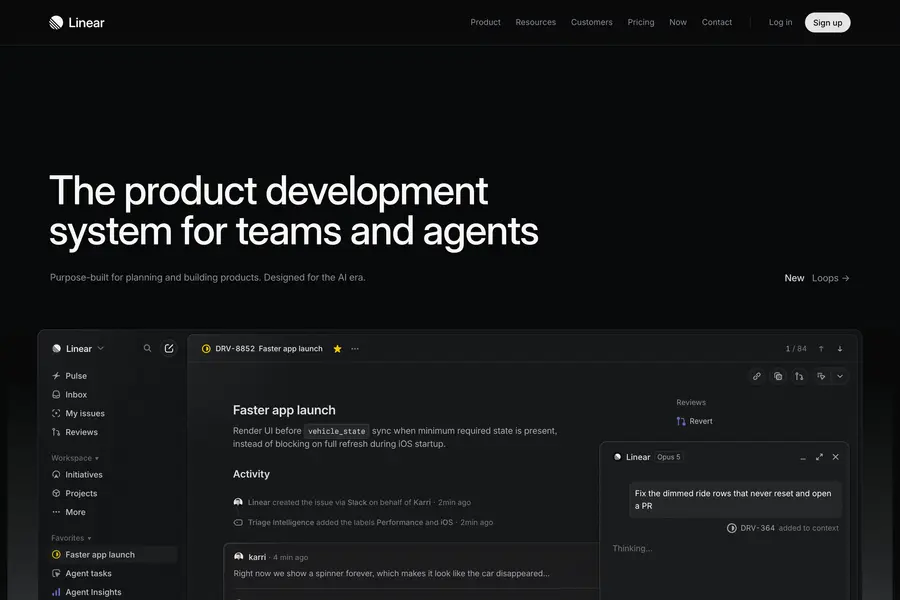900x600 pixels.
Task: Close the Linear agent chat panel
Action: [x=836, y=457]
